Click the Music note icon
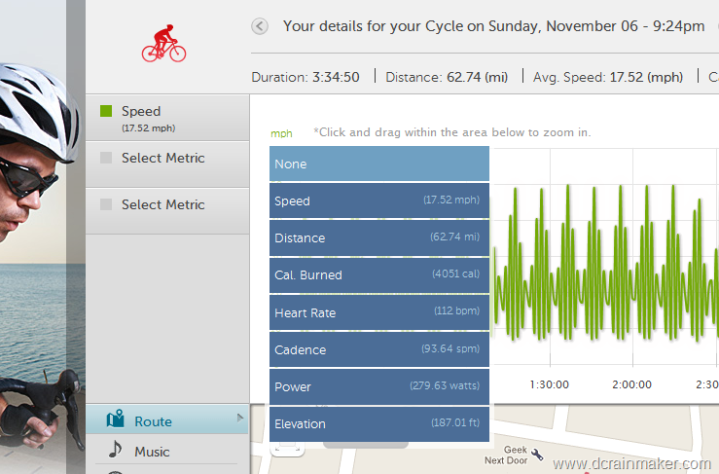719x474 pixels. tap(115, 449)
